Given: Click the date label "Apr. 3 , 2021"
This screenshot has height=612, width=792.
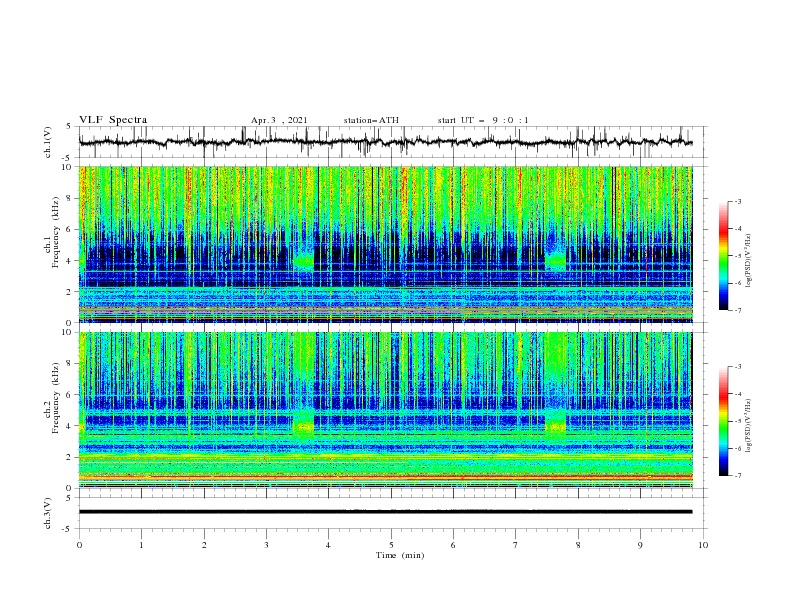Looking at the screenshot, I should (x=279, y=120).
